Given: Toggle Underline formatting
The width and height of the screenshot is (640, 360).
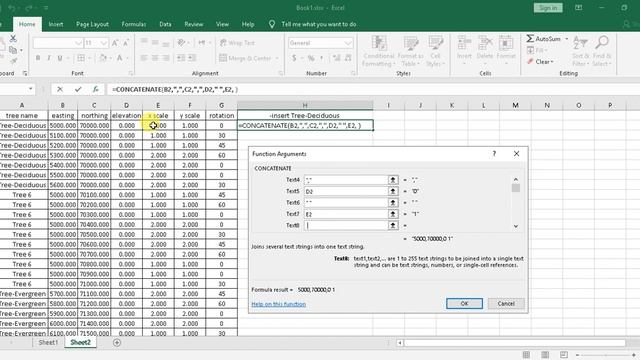Looking at the screenshot, I should [60, 58].
